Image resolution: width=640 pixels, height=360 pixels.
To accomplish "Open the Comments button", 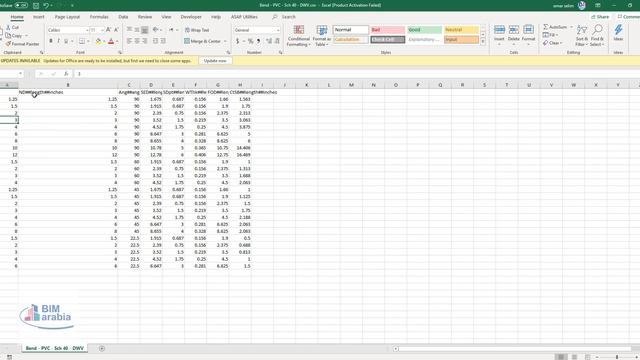I will click(x=629, y=17).
